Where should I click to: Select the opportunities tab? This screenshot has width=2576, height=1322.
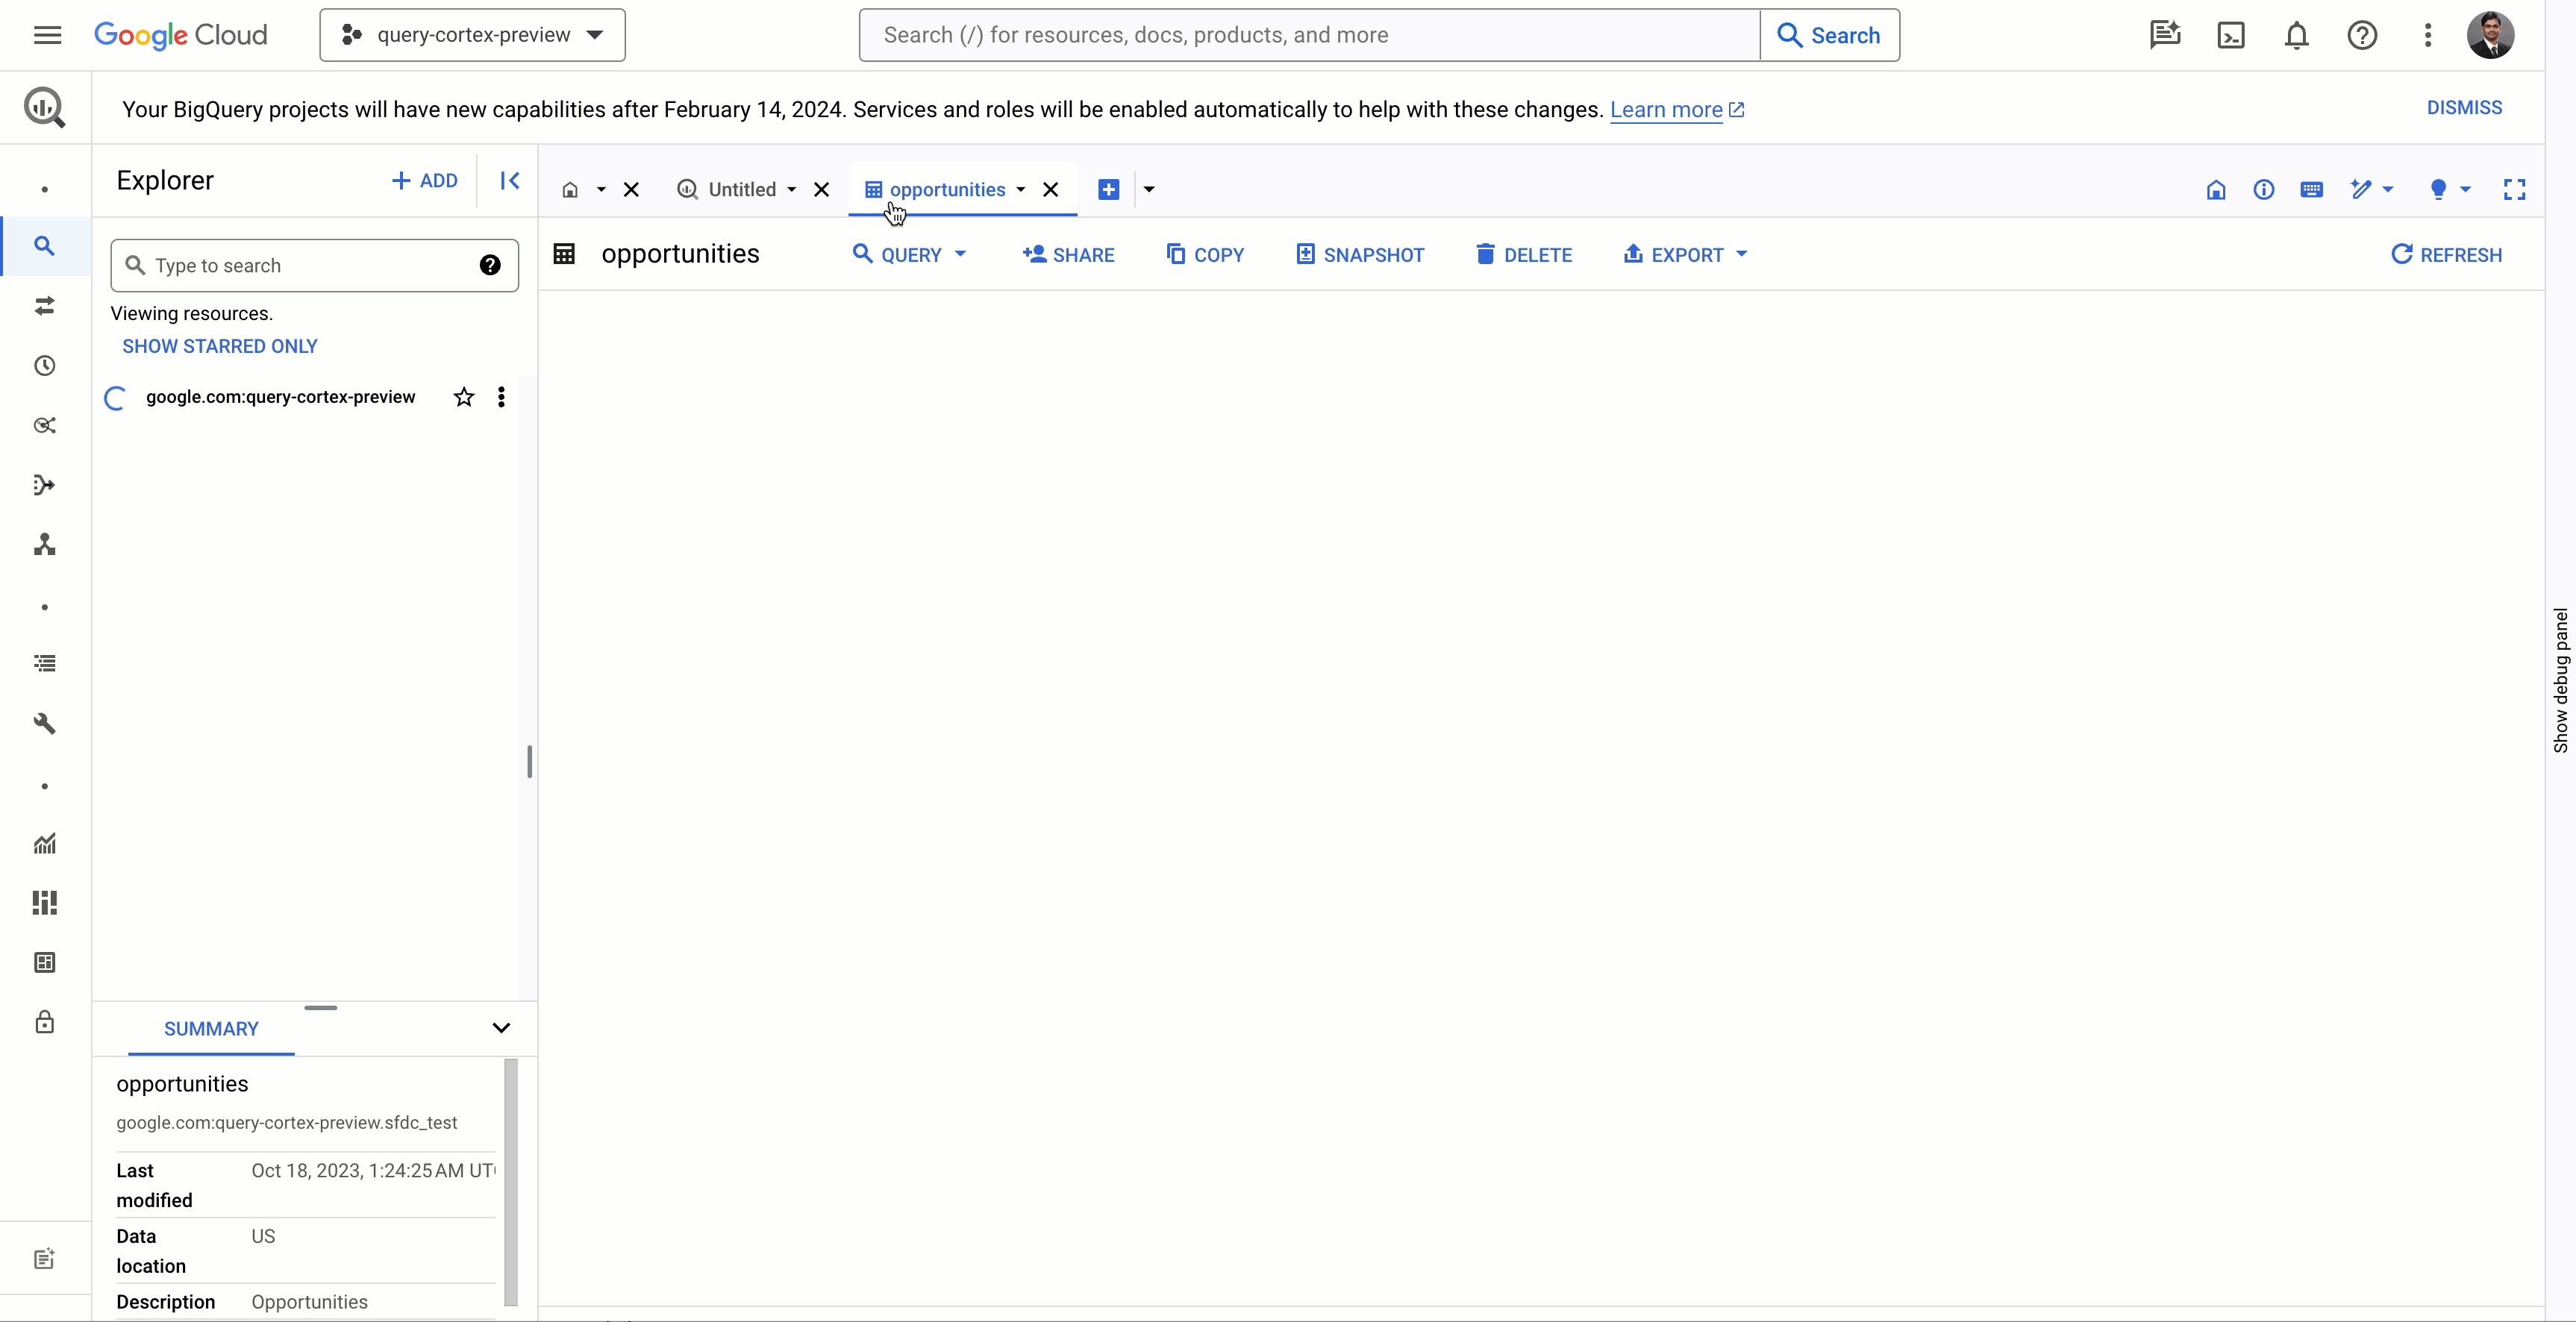tap(948, 189)
